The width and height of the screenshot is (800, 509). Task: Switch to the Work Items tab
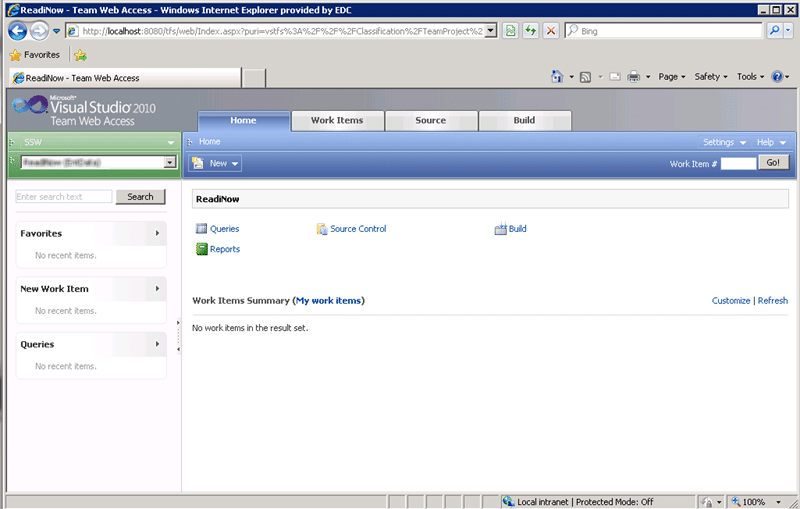pyautogui.click(x=337, y=121)
